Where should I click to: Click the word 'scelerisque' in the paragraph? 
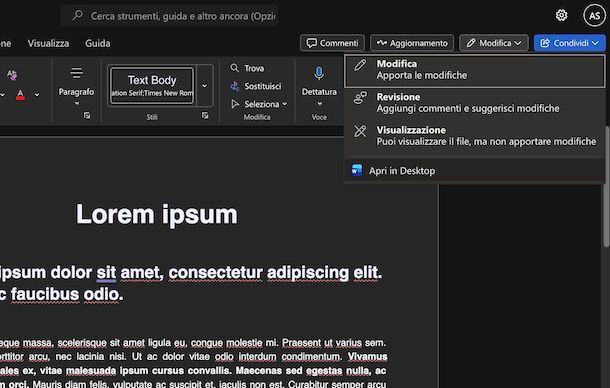[x=82, y=343]
